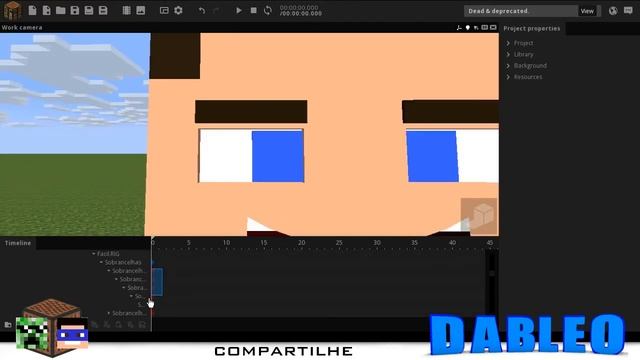The height and width of the screenshot is (360, 640).
Task: Collapse the 'Sobranc...' timeline row
Action: pos(116,279)
